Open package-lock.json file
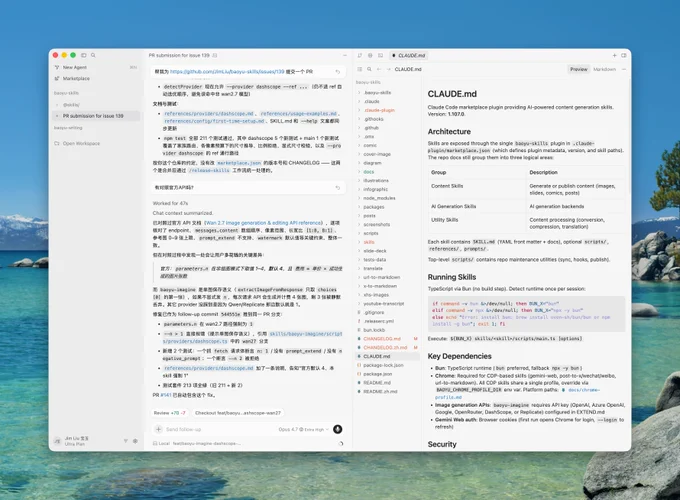The width and height of the screenshot is (680, 500). (383, 365)
